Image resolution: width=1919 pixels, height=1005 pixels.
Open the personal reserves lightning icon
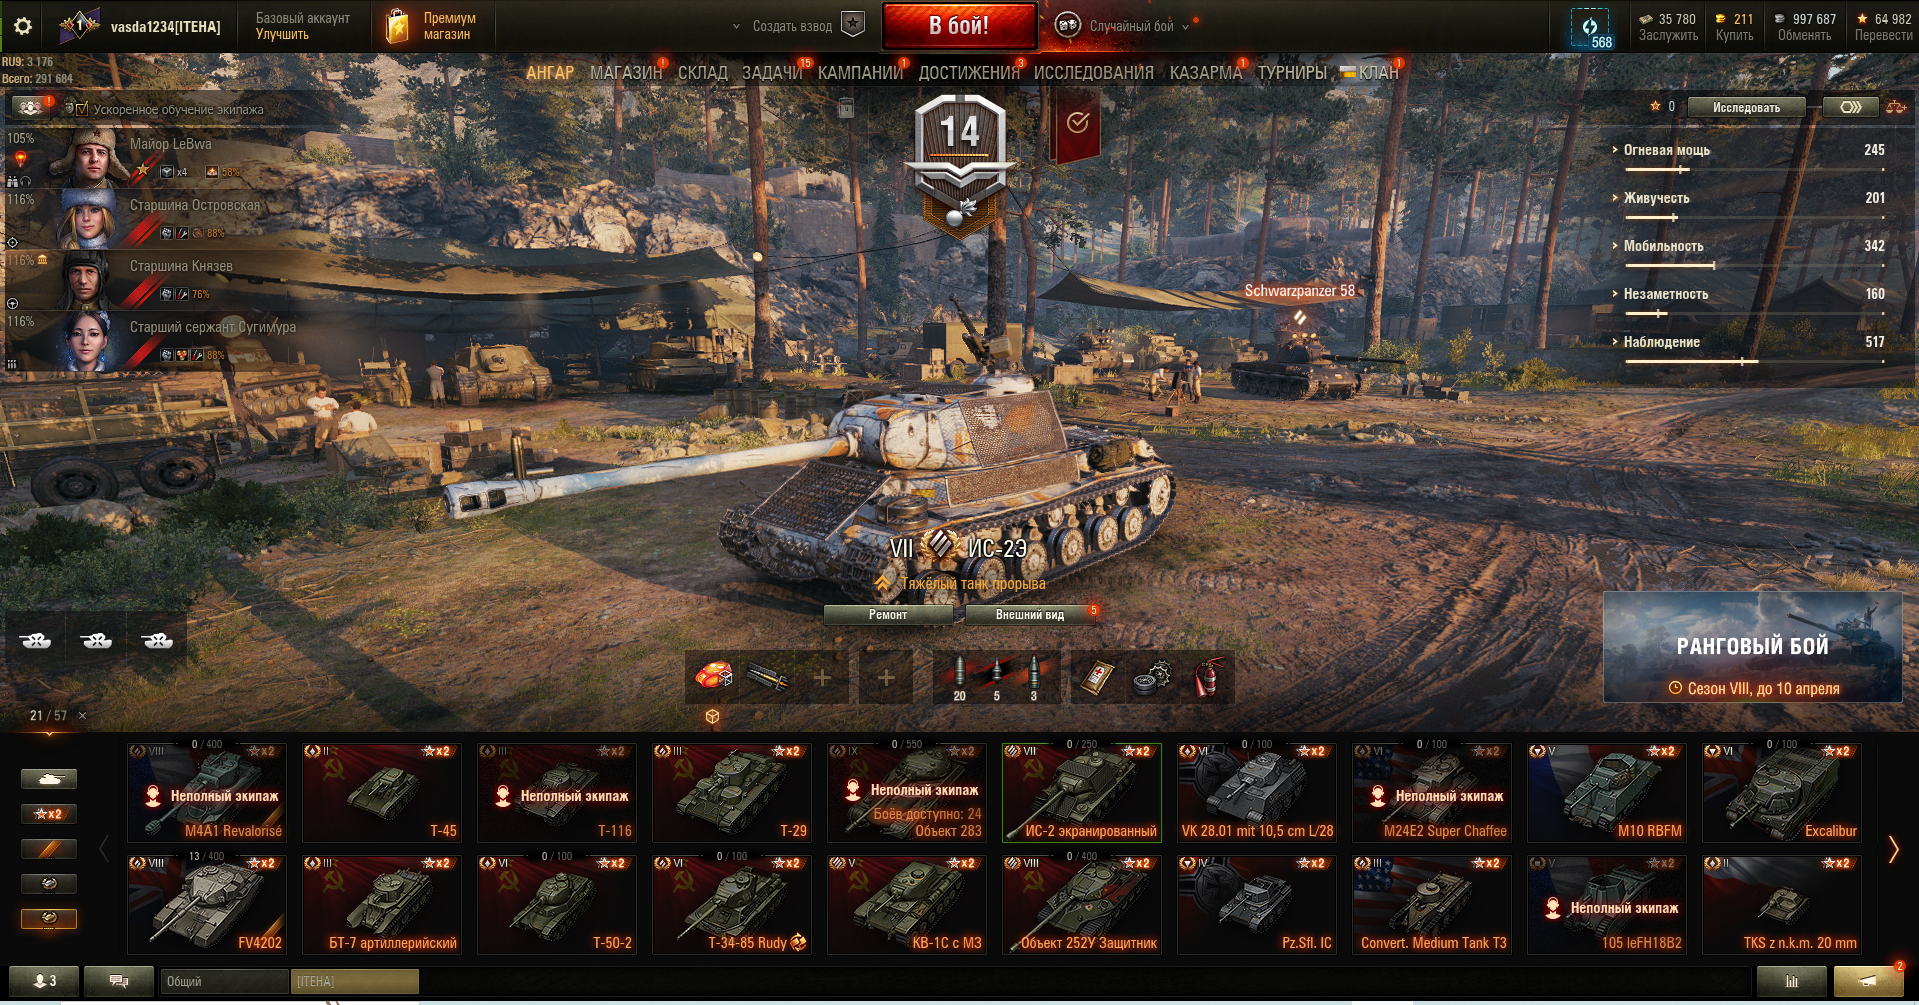tap(1590, 28)
